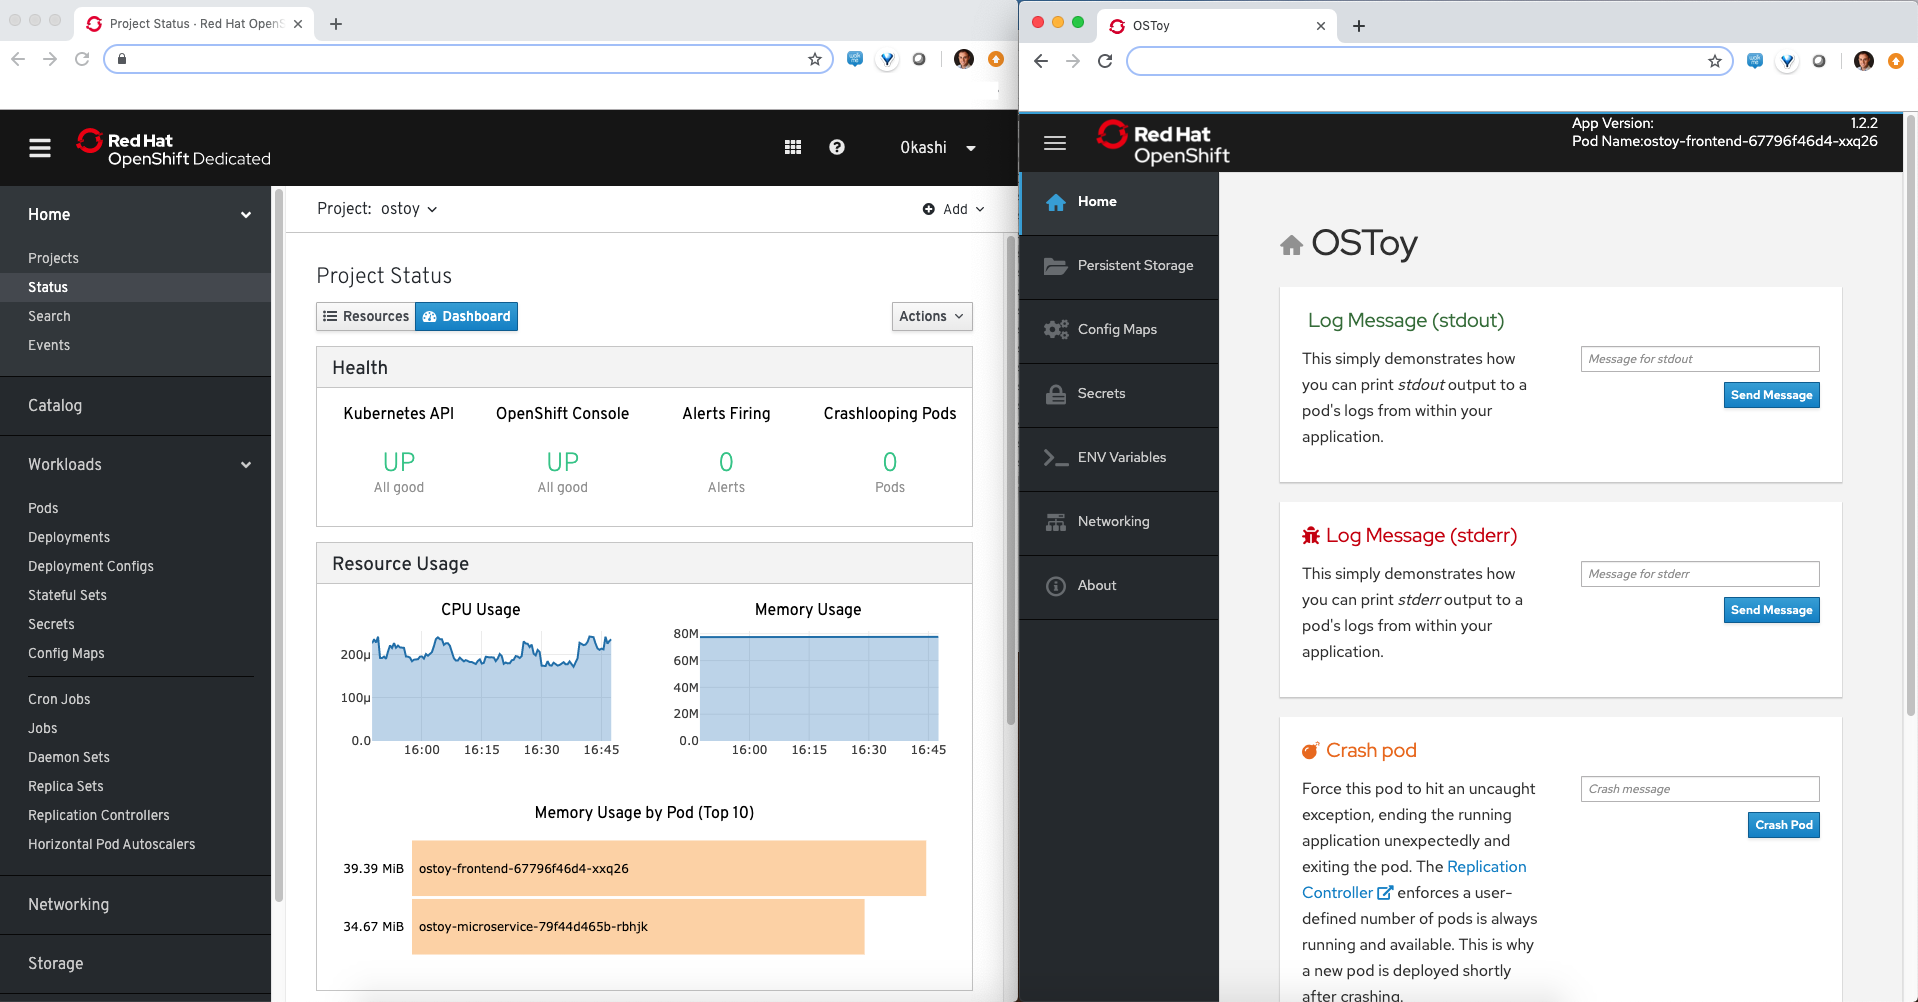Open a new tab in the left browser
The image size is (1918, 1002).
[336, 24]
